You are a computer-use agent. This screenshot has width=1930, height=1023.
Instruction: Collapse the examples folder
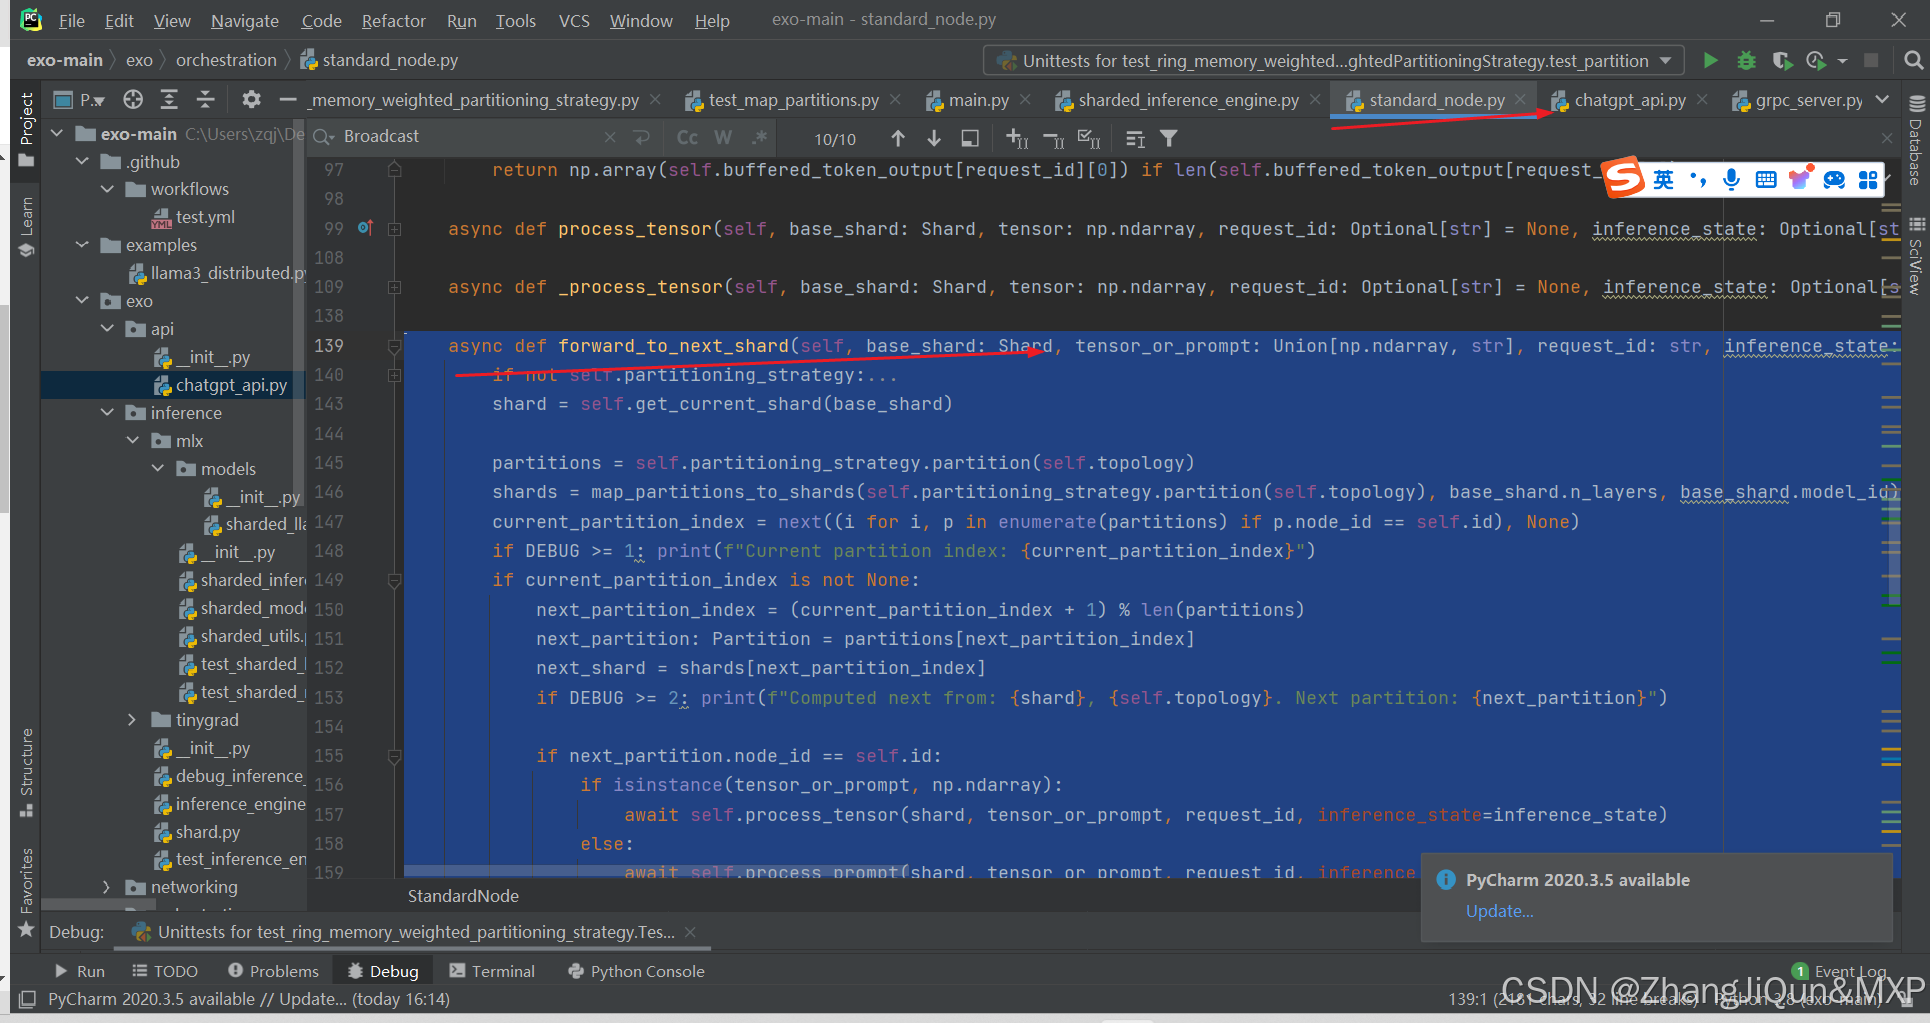pos(82,245)
